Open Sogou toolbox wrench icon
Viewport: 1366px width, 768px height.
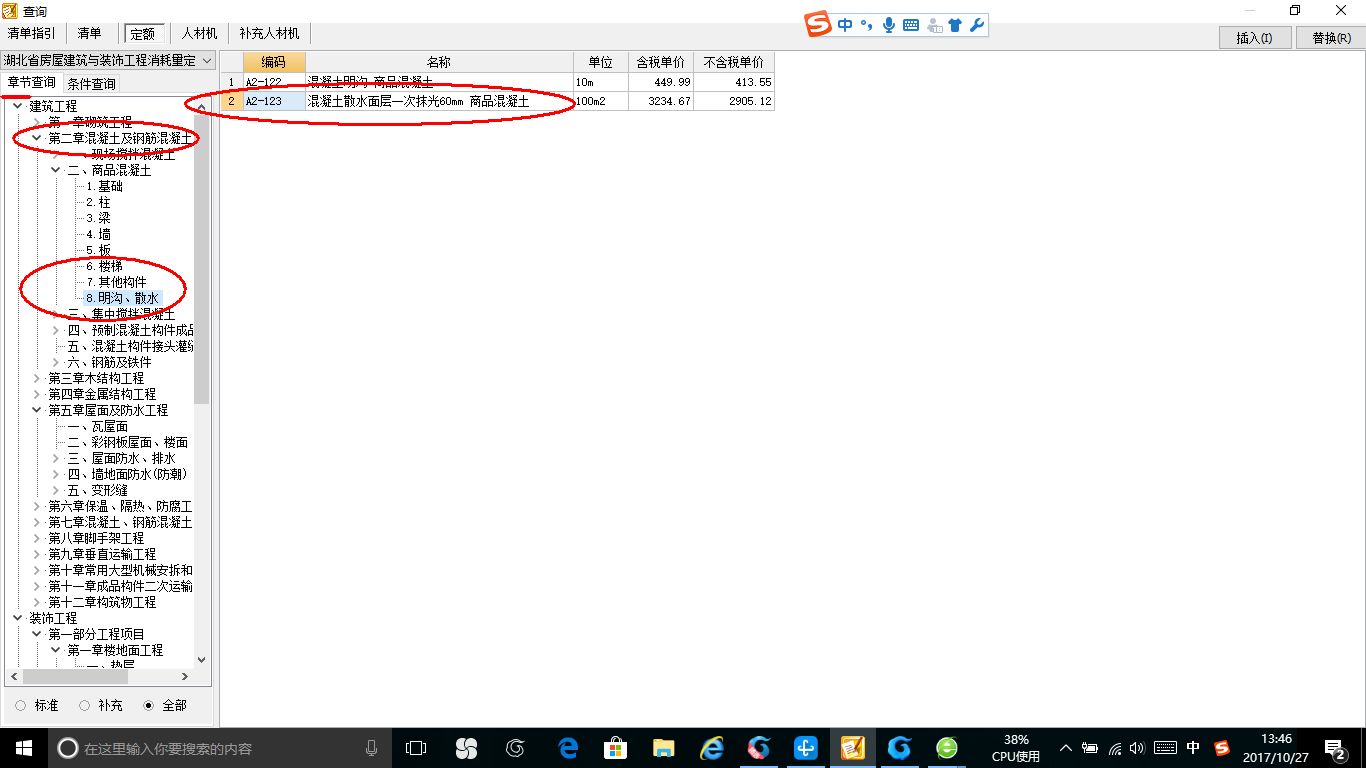[x=977, y=25]
